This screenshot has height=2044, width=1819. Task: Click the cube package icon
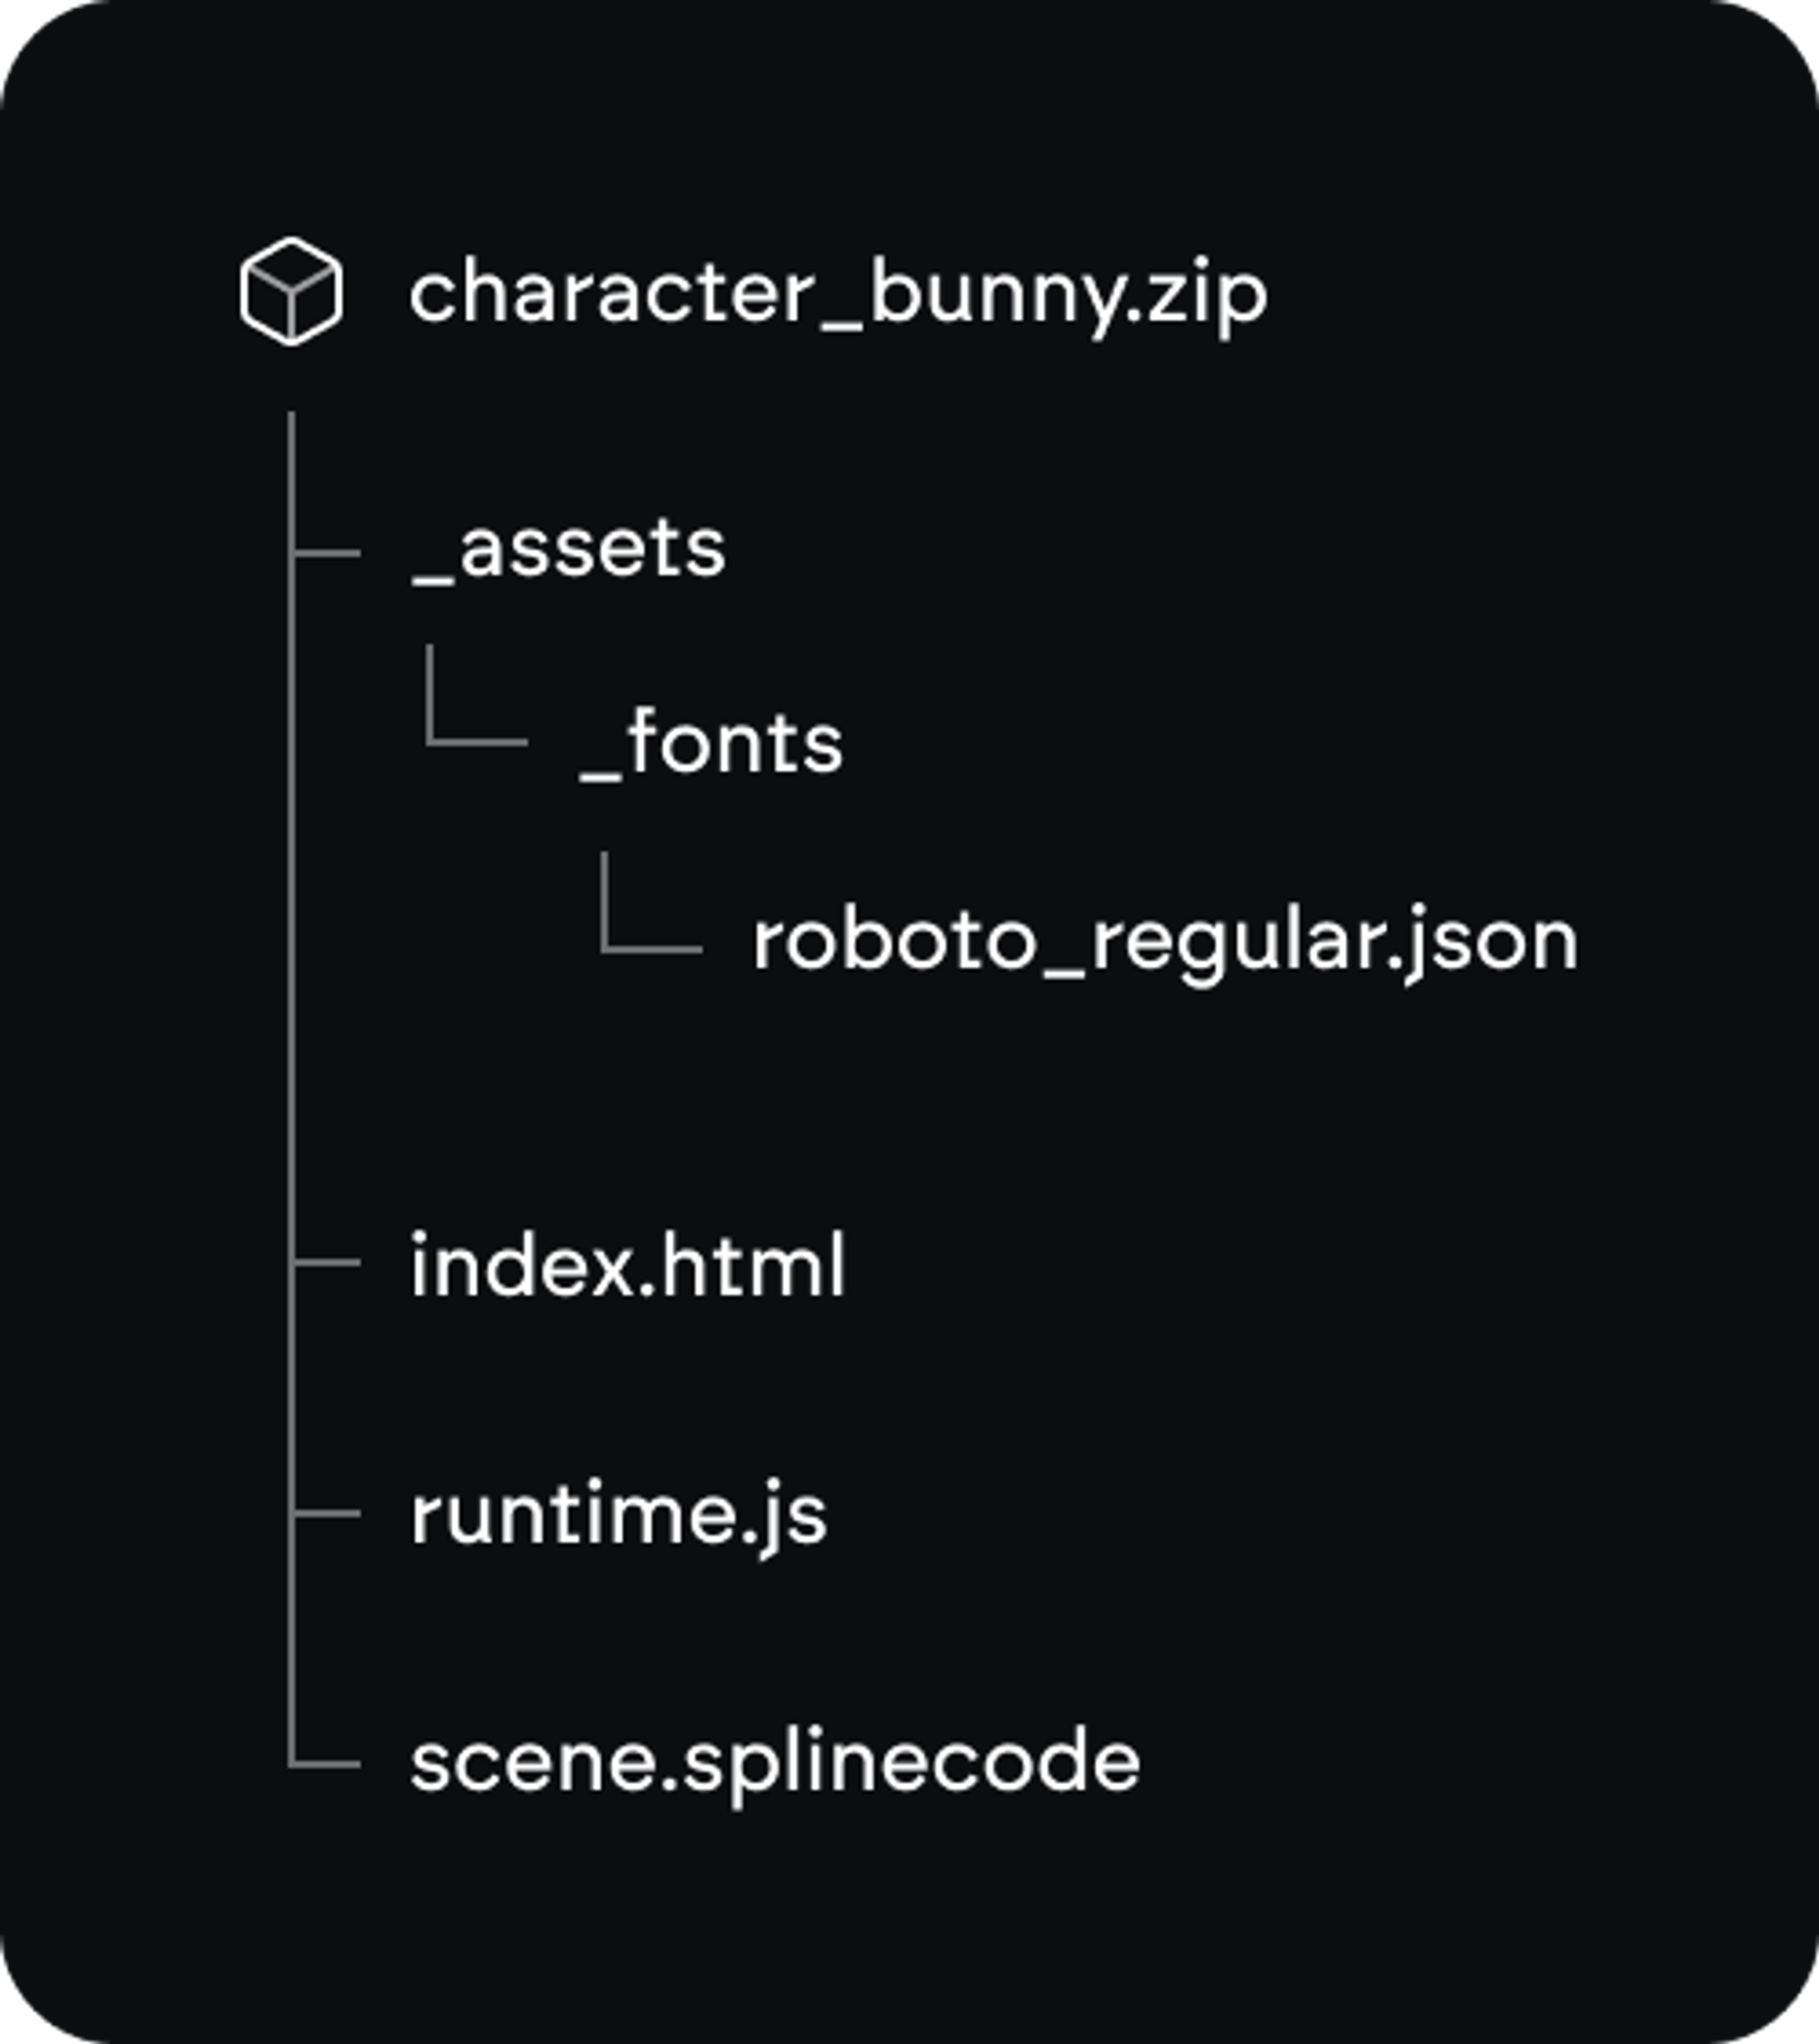pyautogui.click(x=291, y=292)
